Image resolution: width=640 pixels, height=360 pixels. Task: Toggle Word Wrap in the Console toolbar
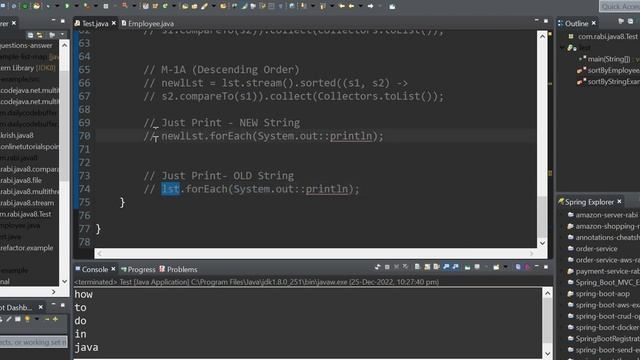(436, 267)
